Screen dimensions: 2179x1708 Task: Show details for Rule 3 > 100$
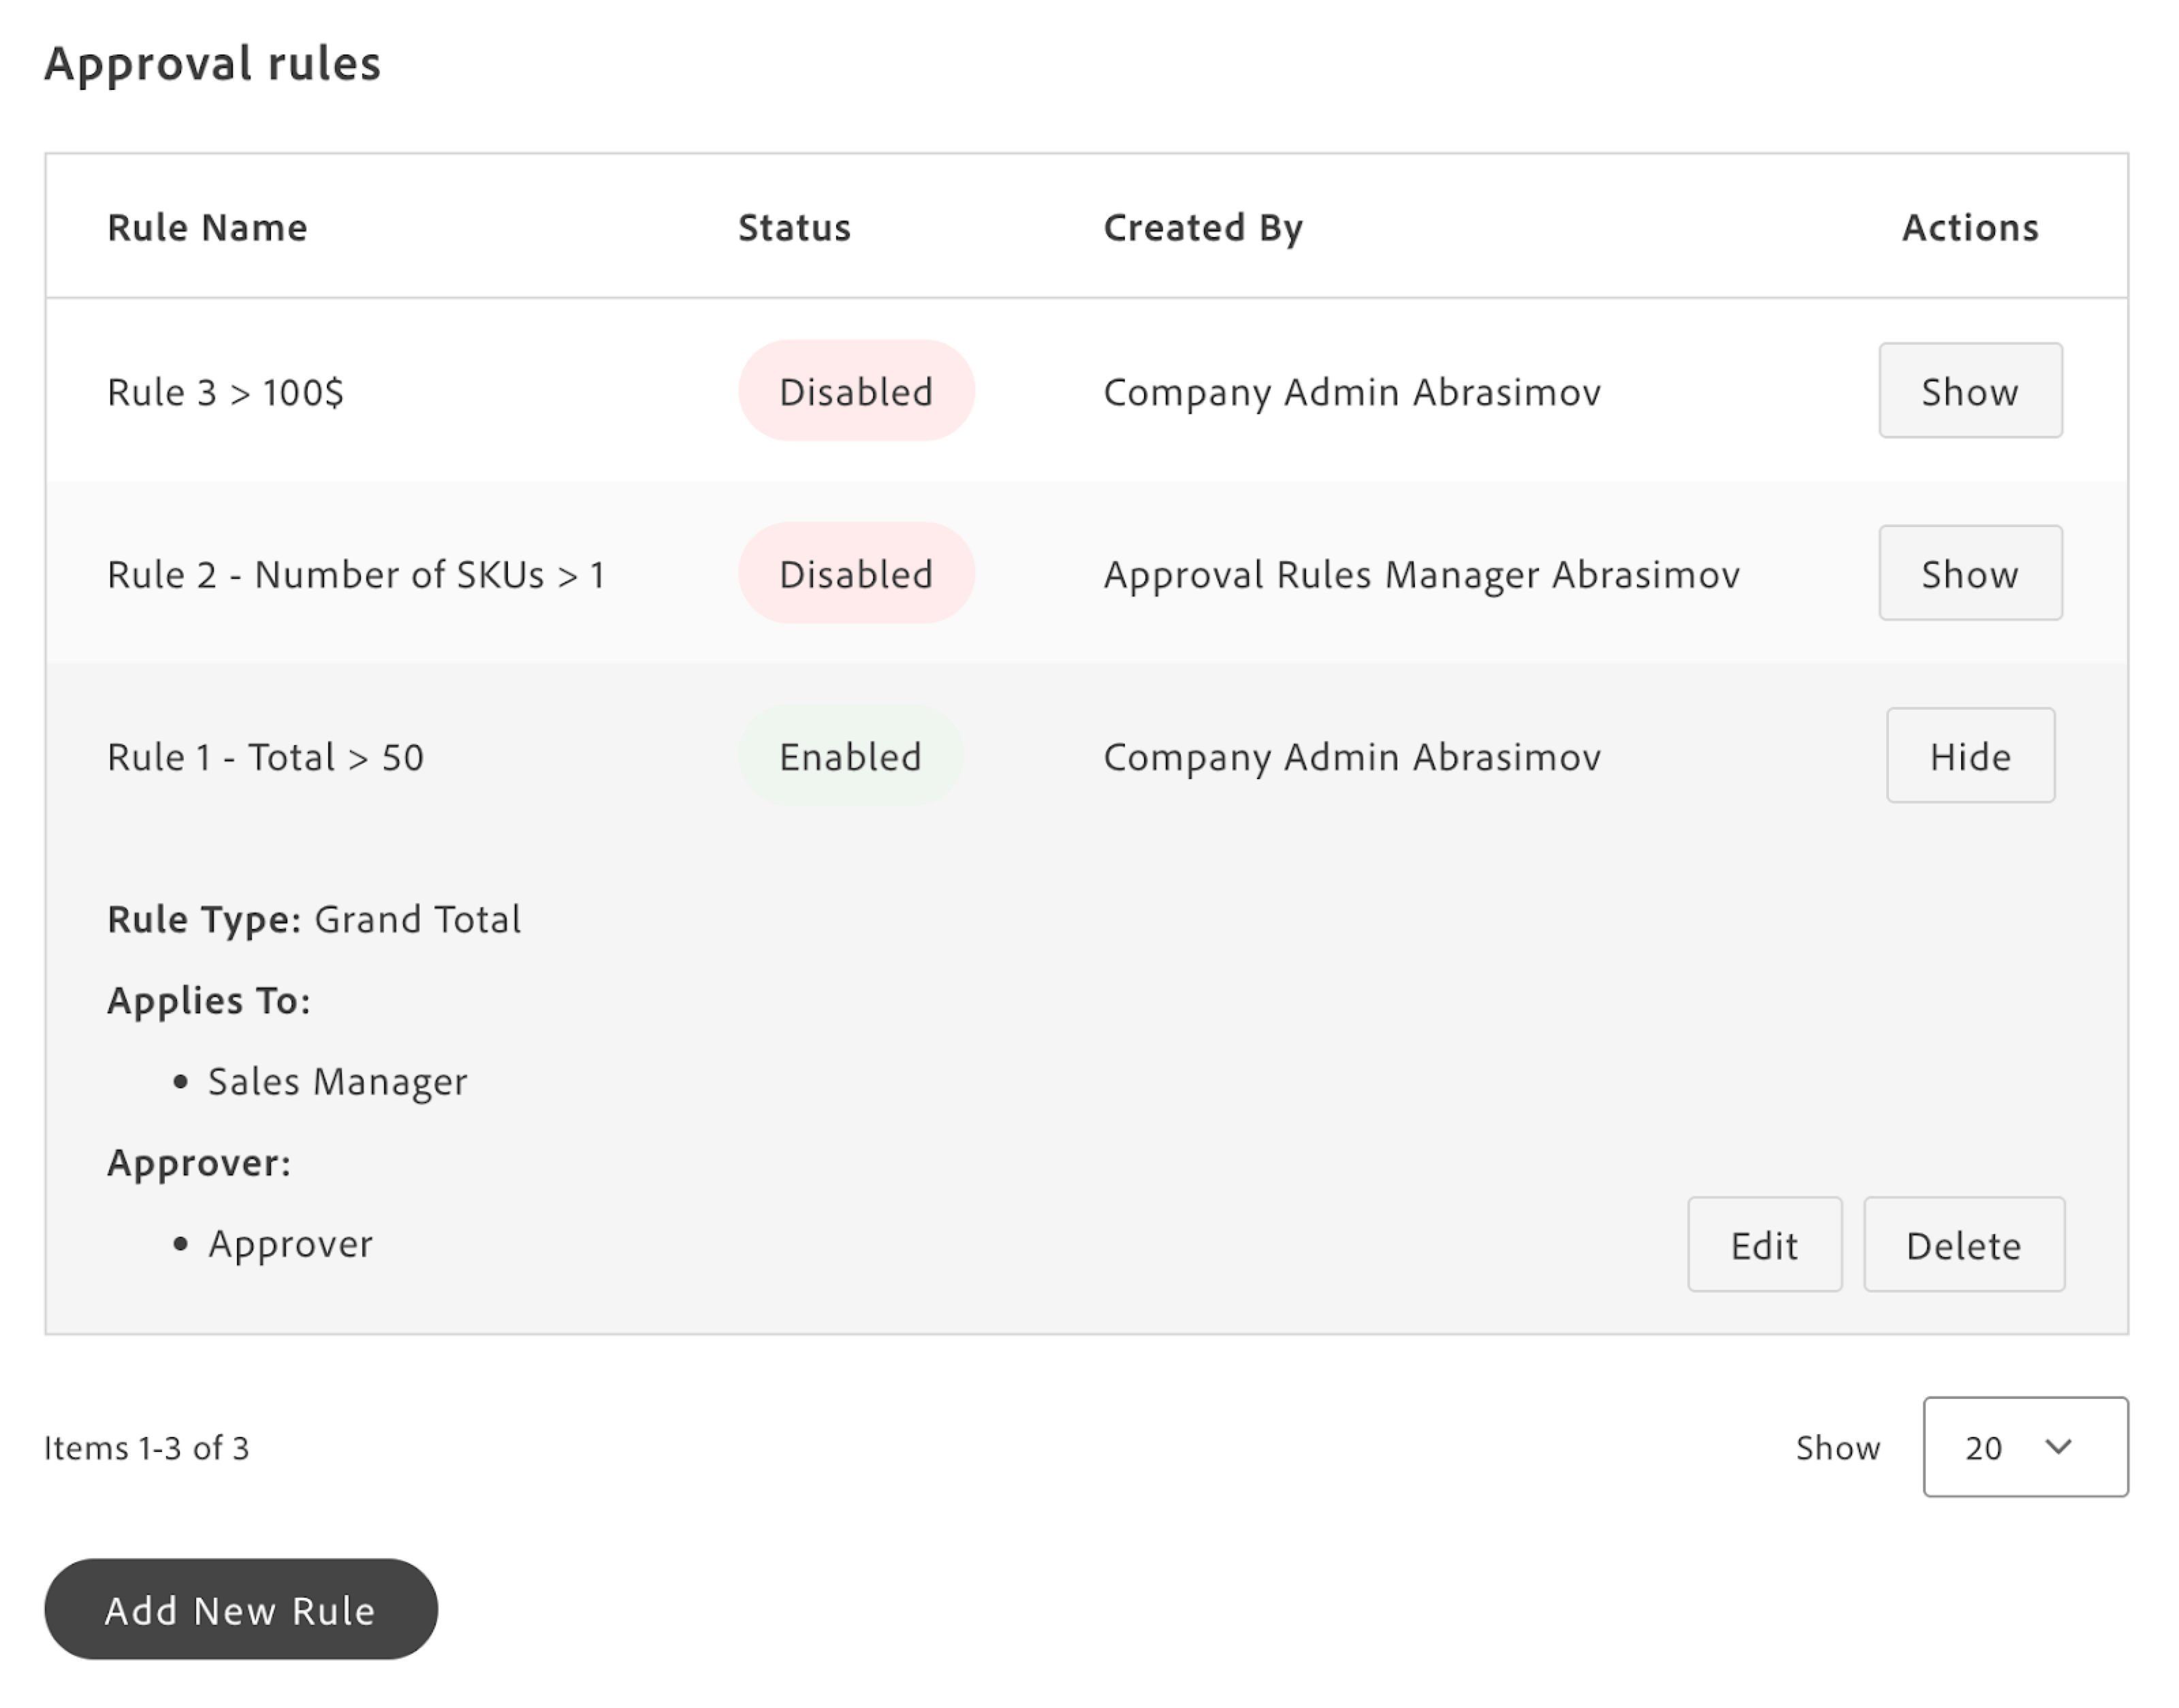click(x=1969, y=391)
